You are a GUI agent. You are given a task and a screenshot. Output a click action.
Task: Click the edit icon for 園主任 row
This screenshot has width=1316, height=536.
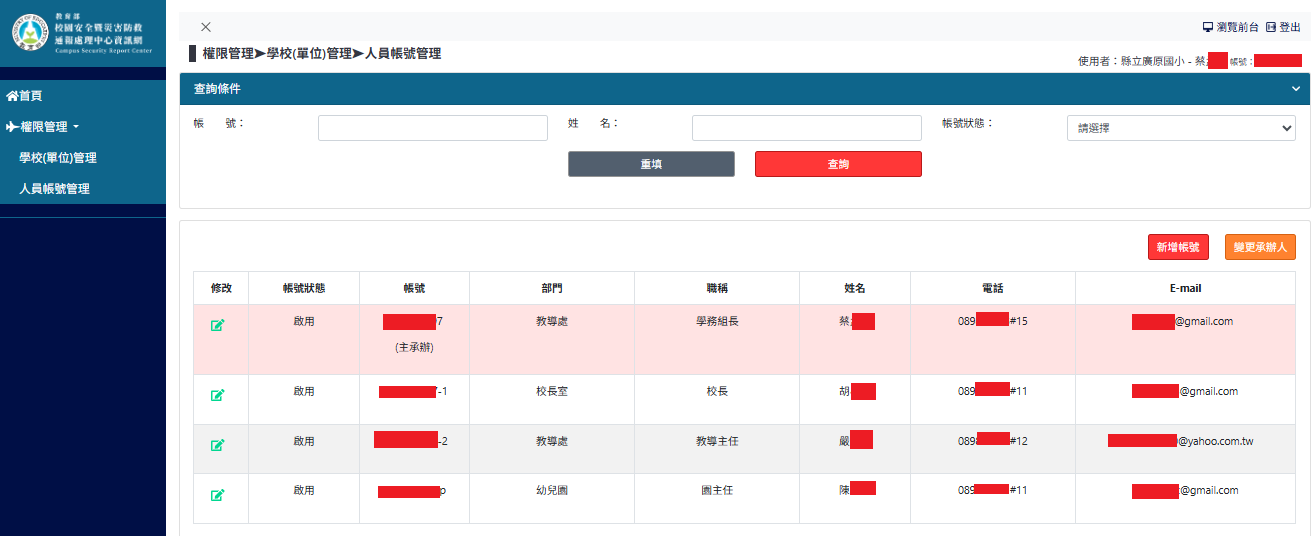pyautogui.click(x=217, y=495)
